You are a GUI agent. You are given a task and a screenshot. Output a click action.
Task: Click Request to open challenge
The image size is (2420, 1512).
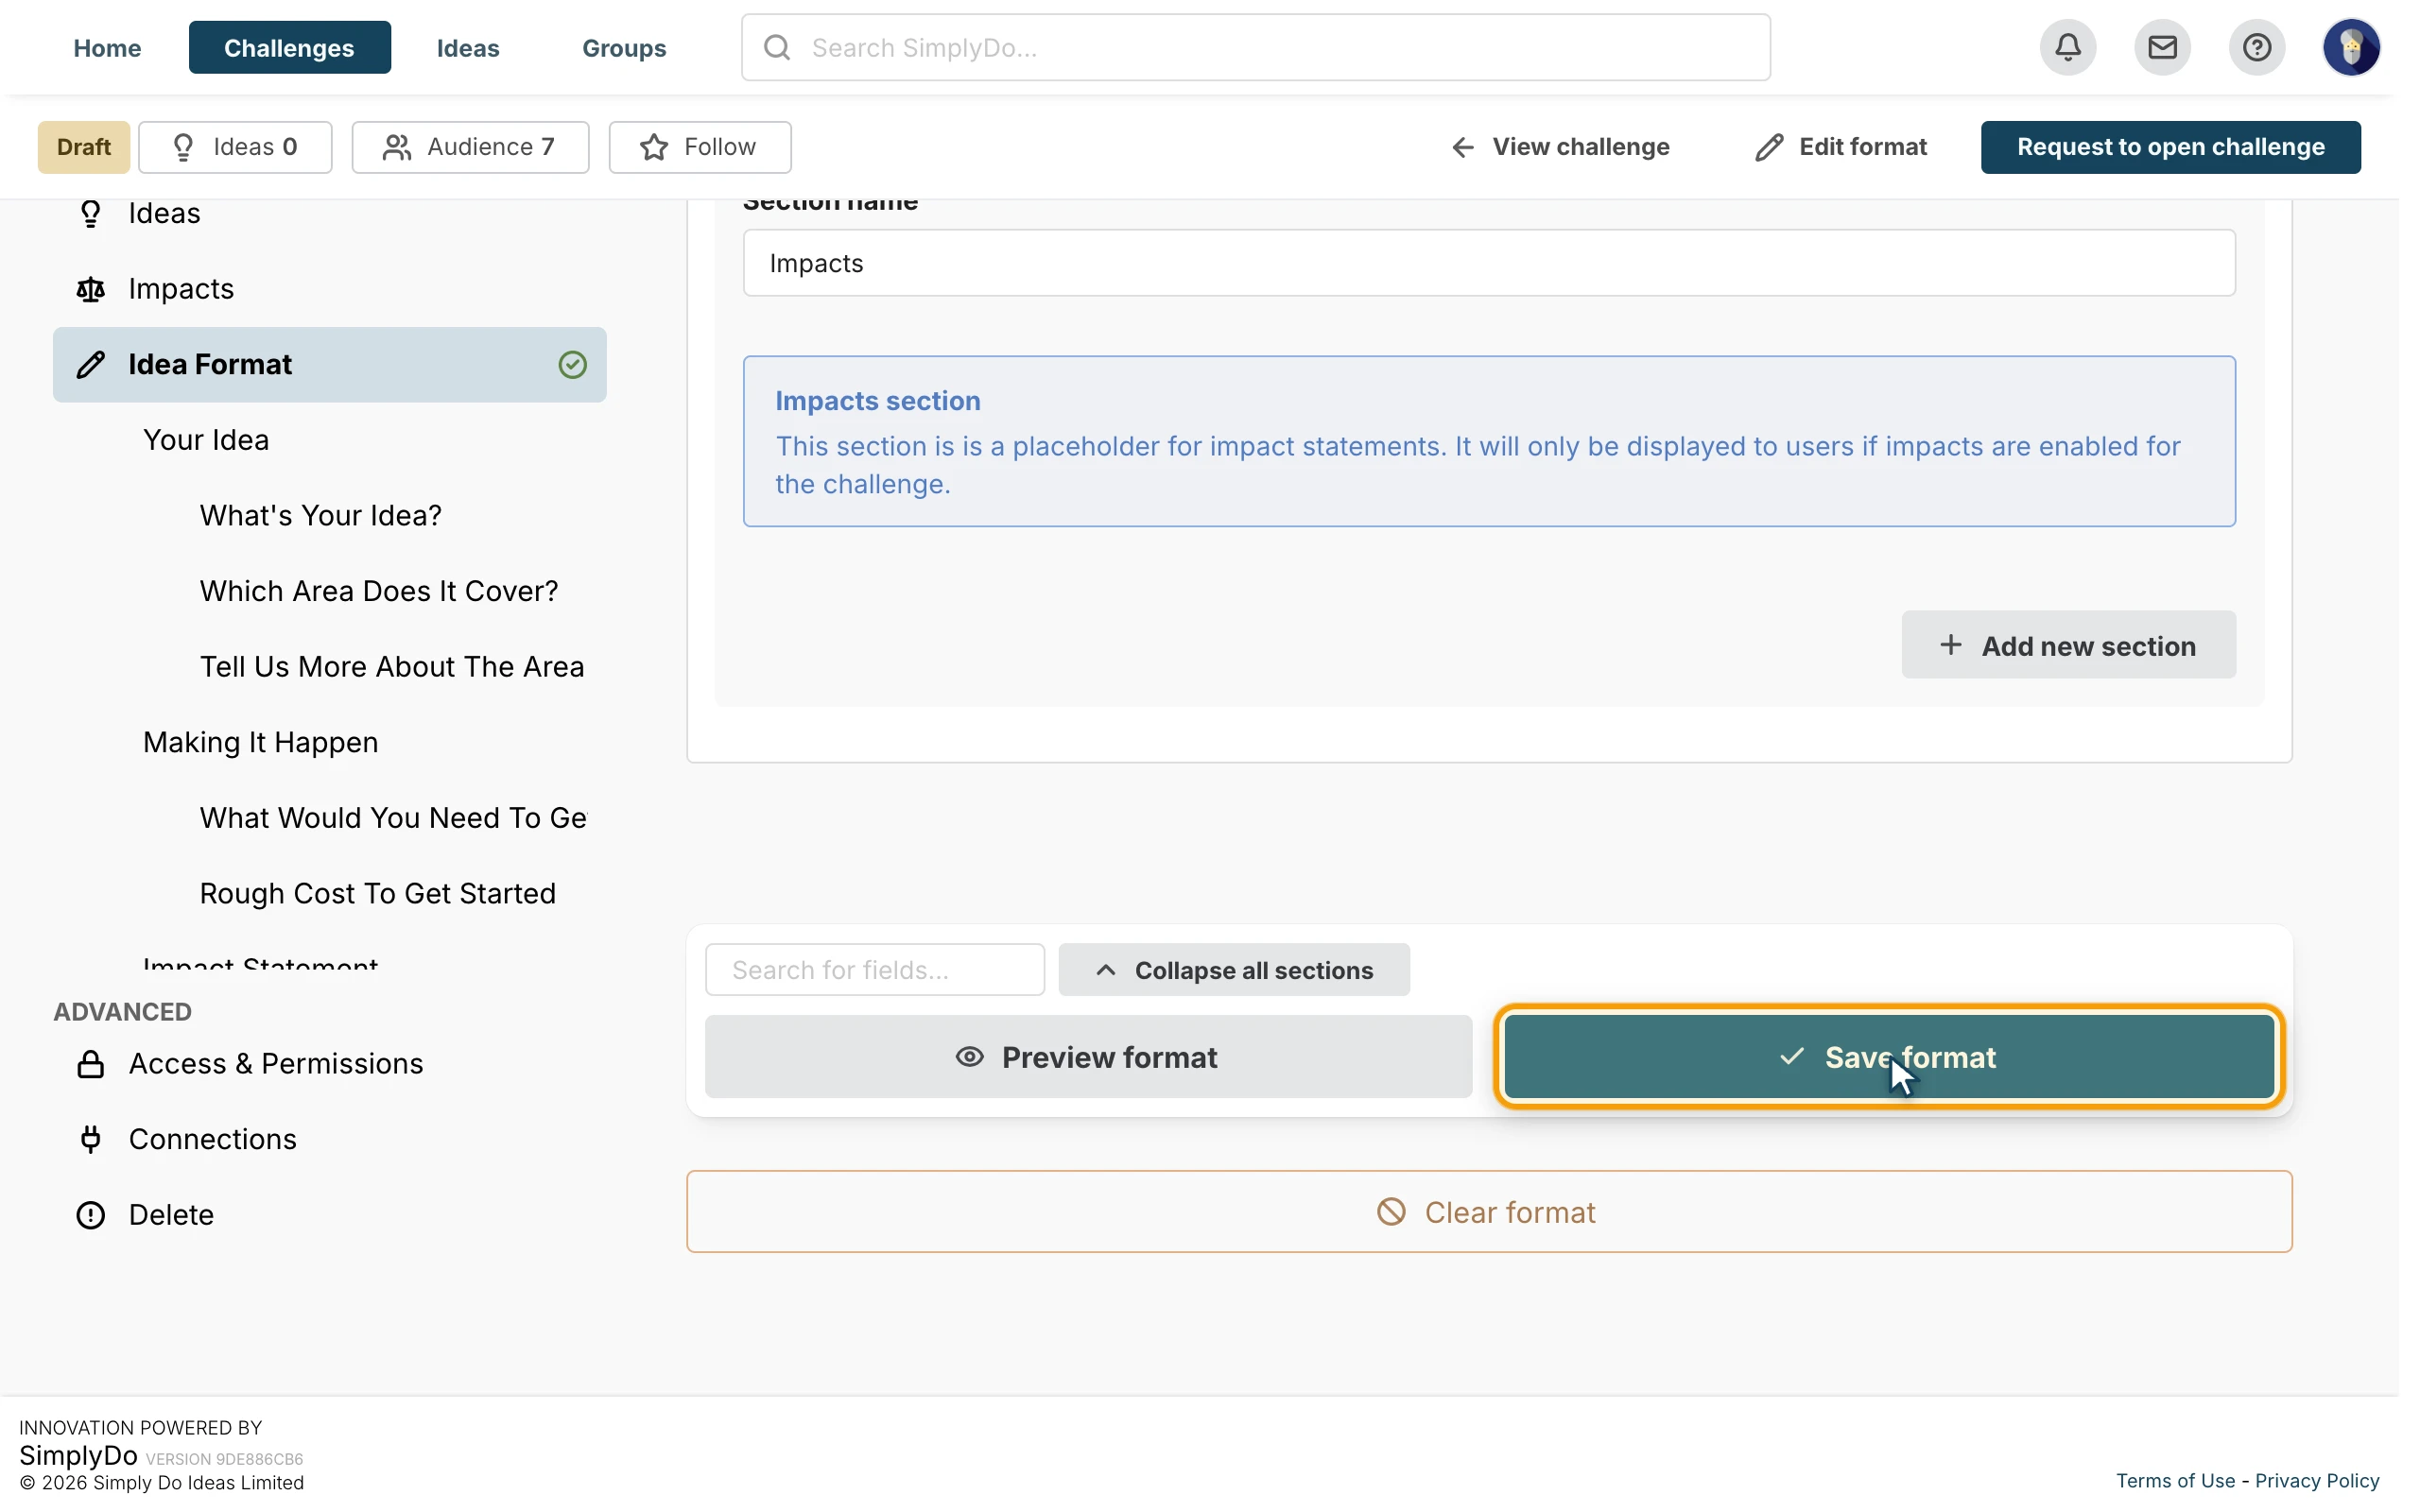(x=2170, y=147)
